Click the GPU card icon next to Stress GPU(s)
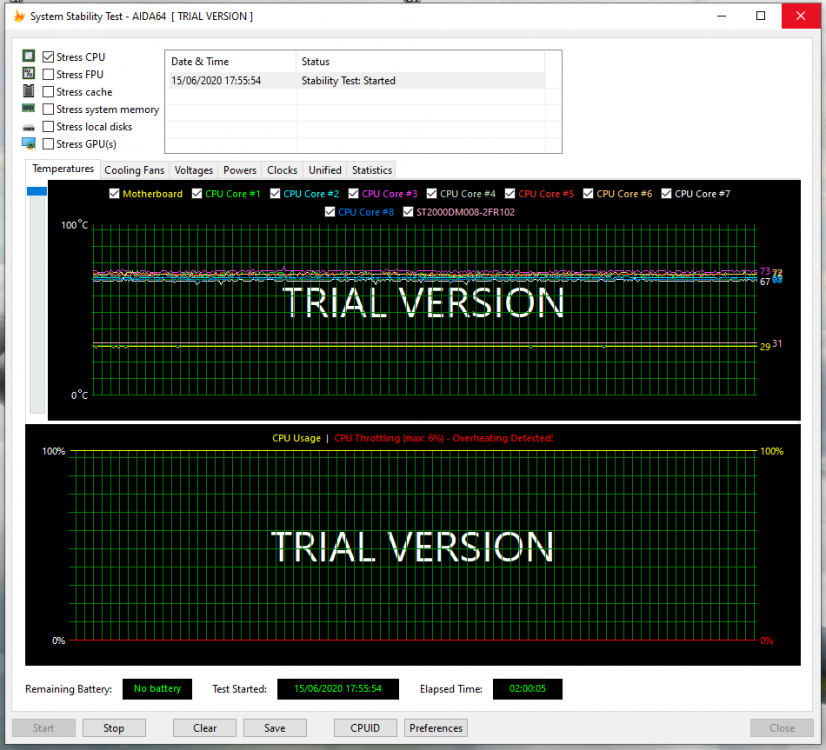The image size is (826, 750). (x=27, y=142)
